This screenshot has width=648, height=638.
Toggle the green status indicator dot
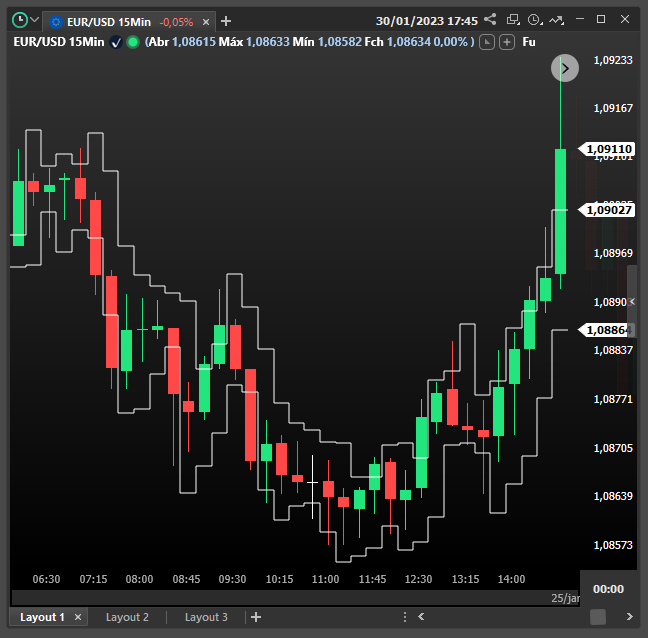[132, 42]
